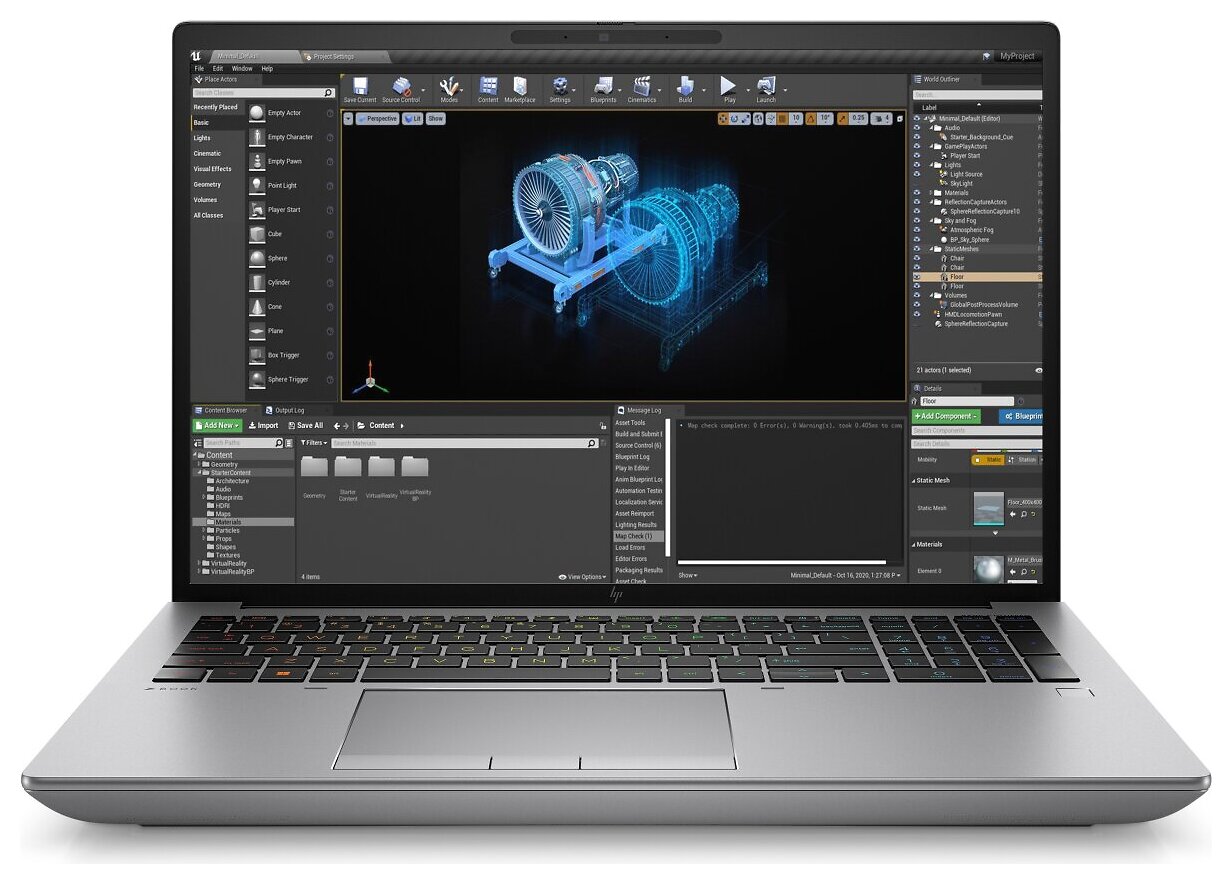This screenshot has width=1232, height=884.
Task: Select the Lights category in Place Actors
Action: click(x=202, y=138)
